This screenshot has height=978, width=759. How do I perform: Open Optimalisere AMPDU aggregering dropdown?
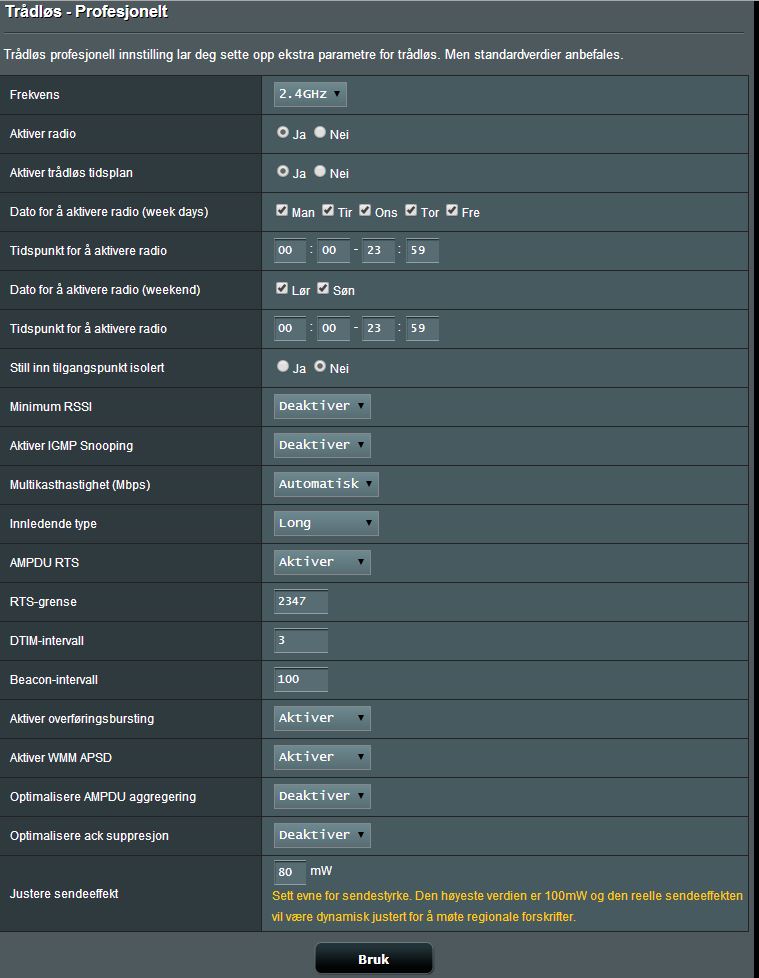[x=322, y=796]
